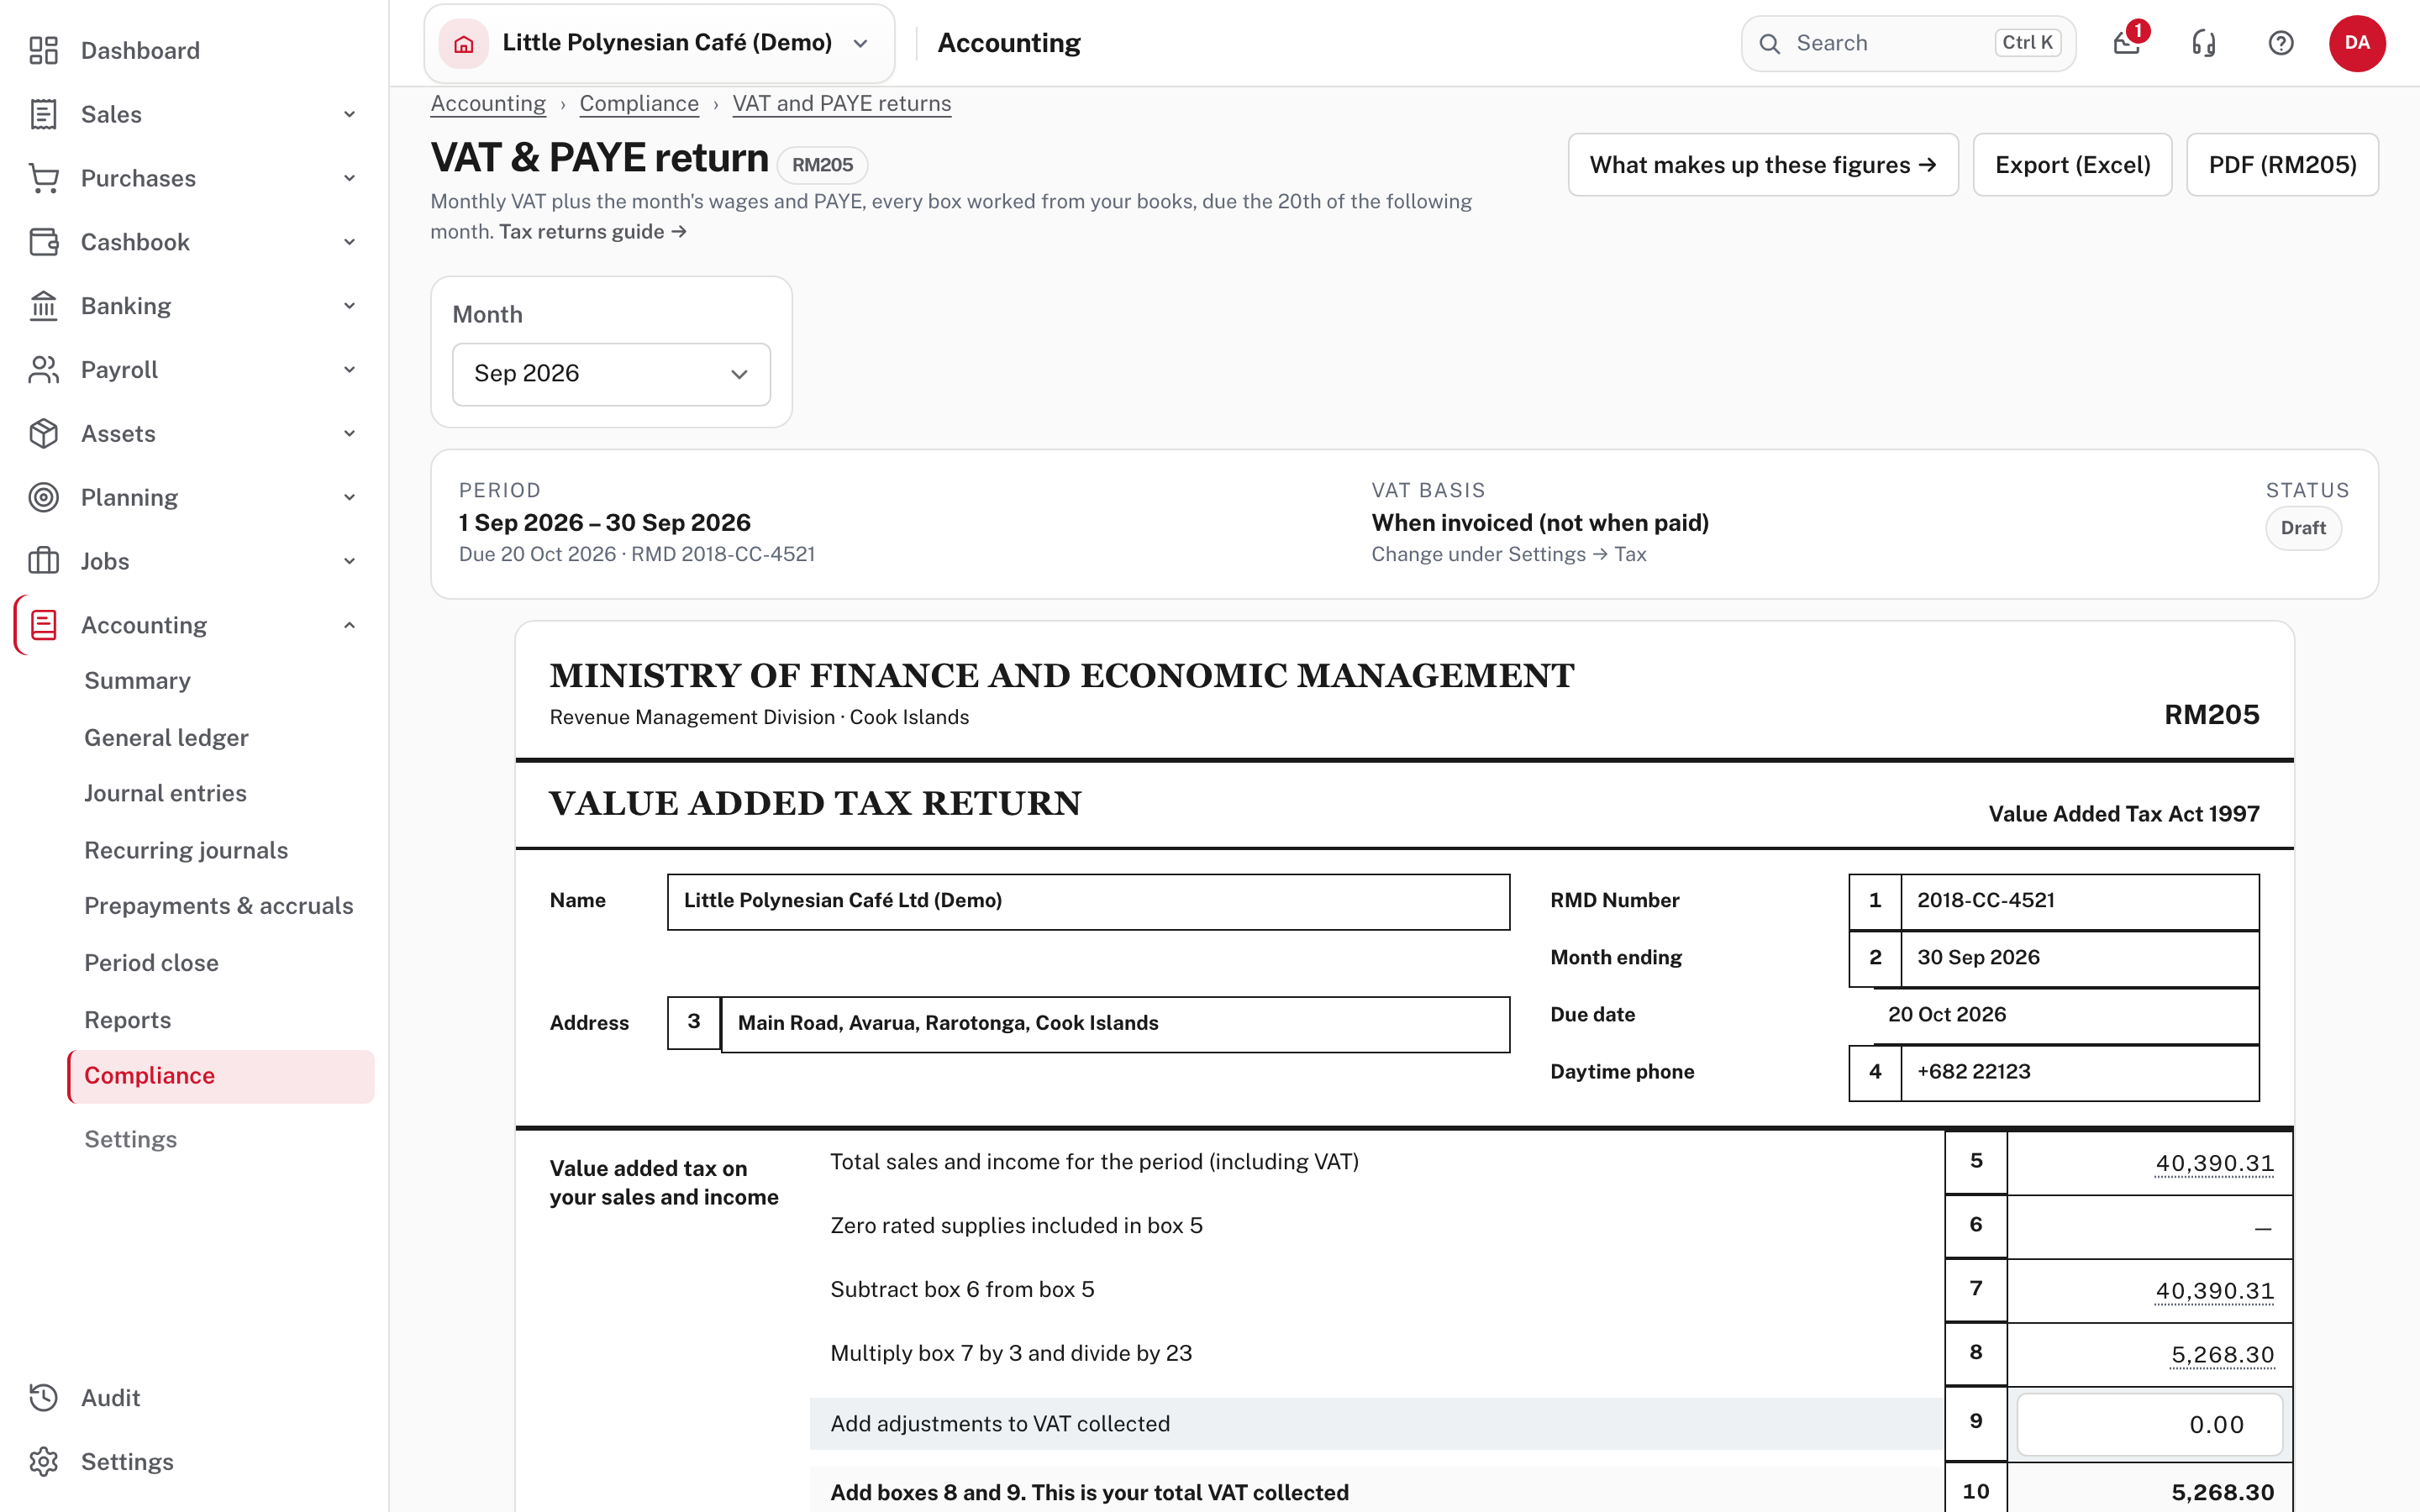
Task: Open Prepayments & accruals submenu item
Action: click(218, 905)
